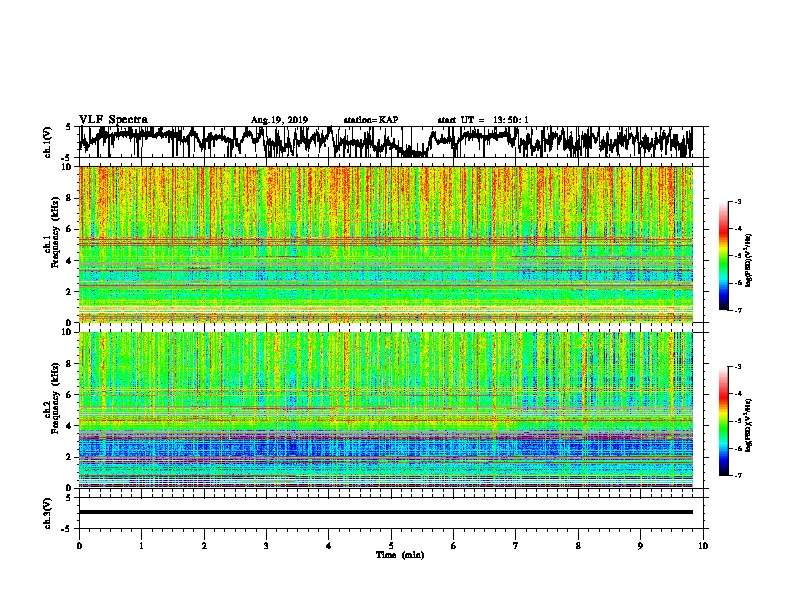Click the ch.1 frequency tick label "8"
Viewport: 792px width, 612px height.
click(x=70, y=198)
